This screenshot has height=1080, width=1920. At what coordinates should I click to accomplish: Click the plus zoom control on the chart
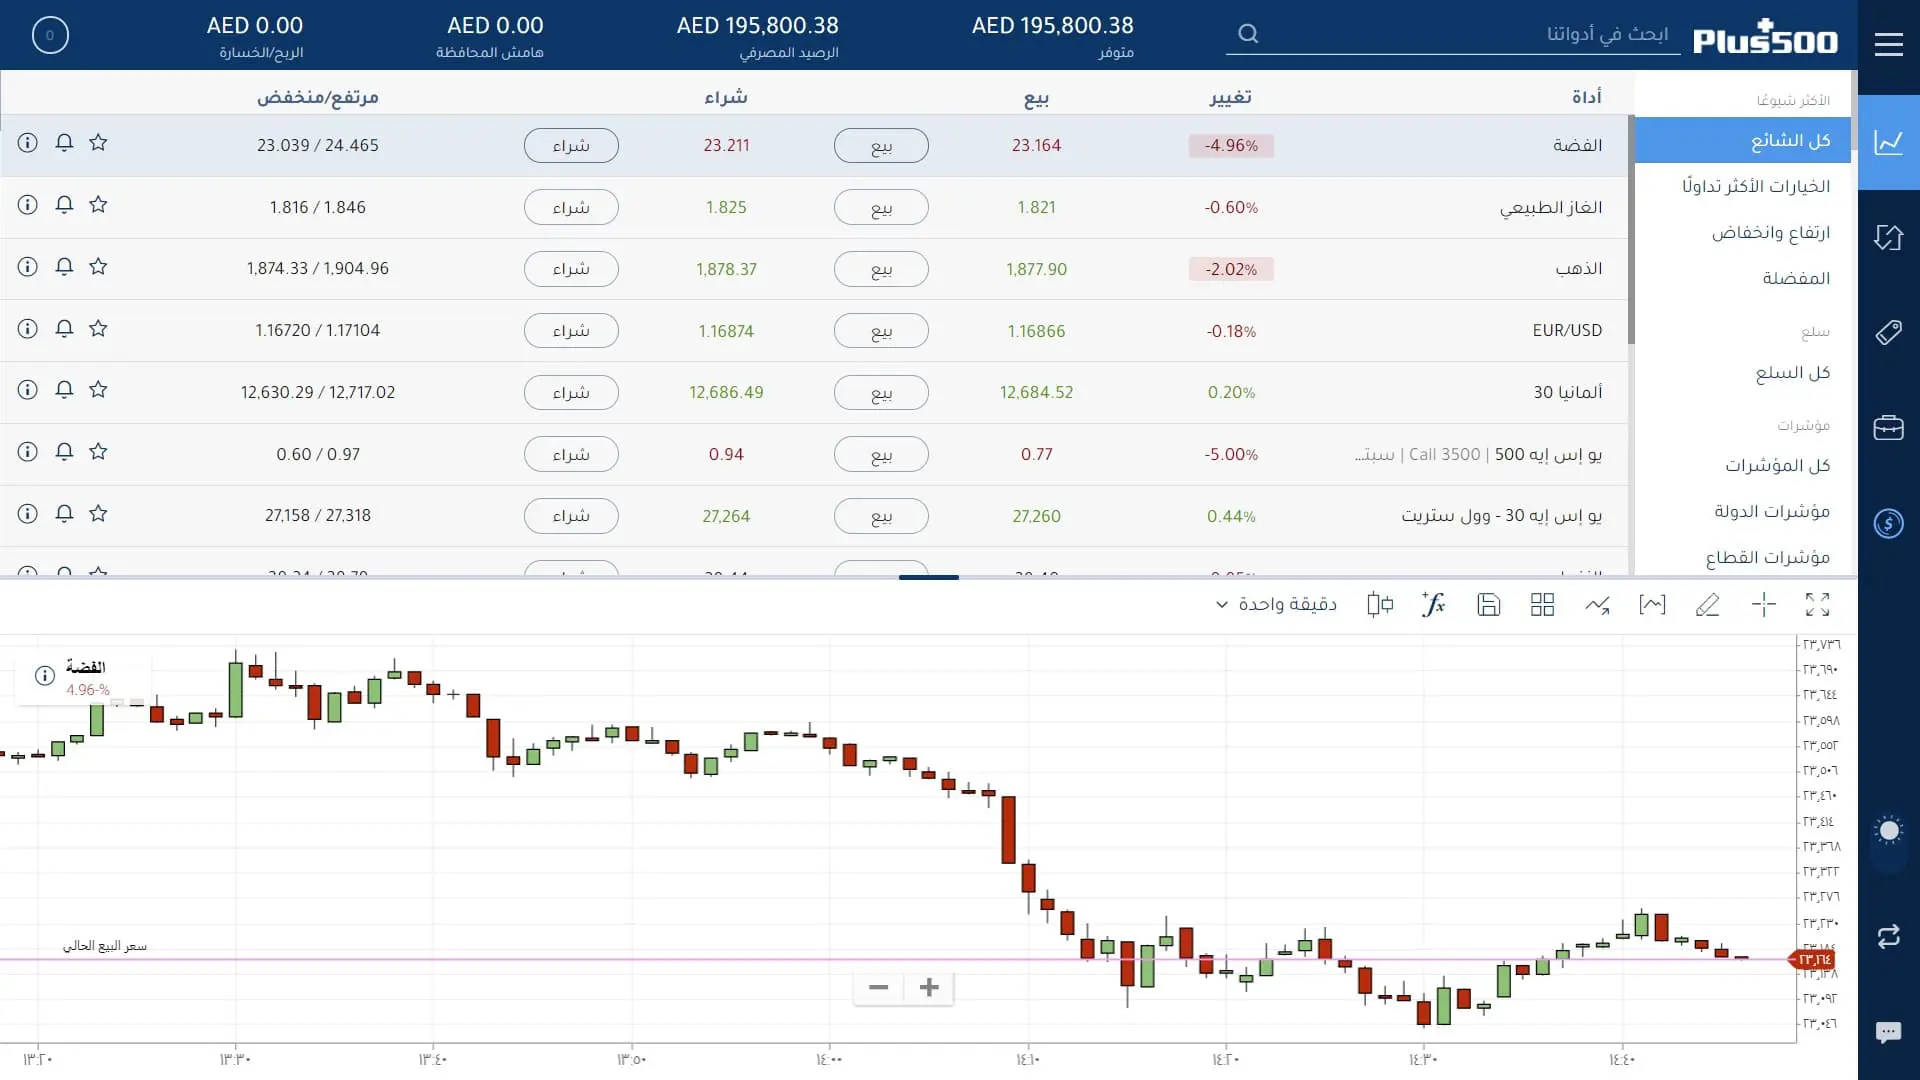928,987
